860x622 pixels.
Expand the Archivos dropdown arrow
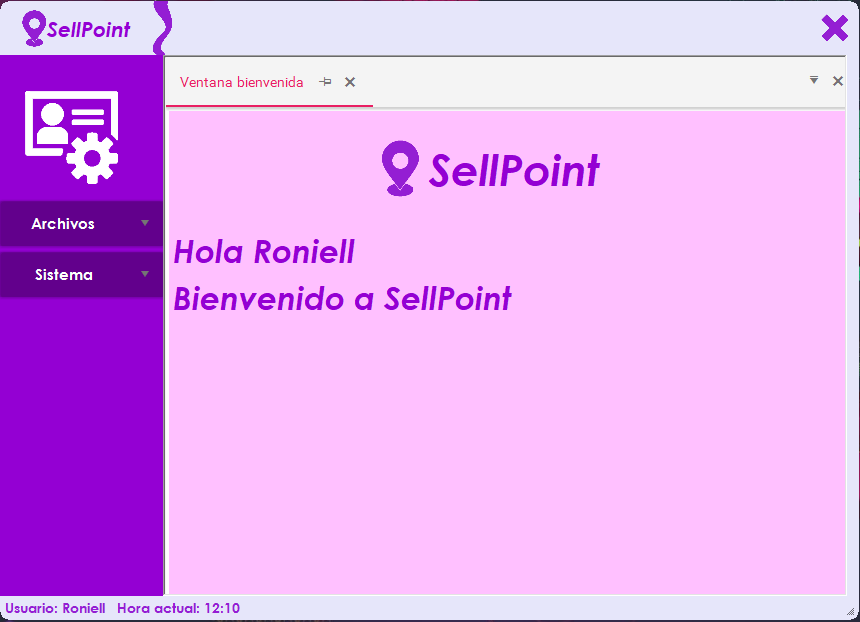coord(145,223)
